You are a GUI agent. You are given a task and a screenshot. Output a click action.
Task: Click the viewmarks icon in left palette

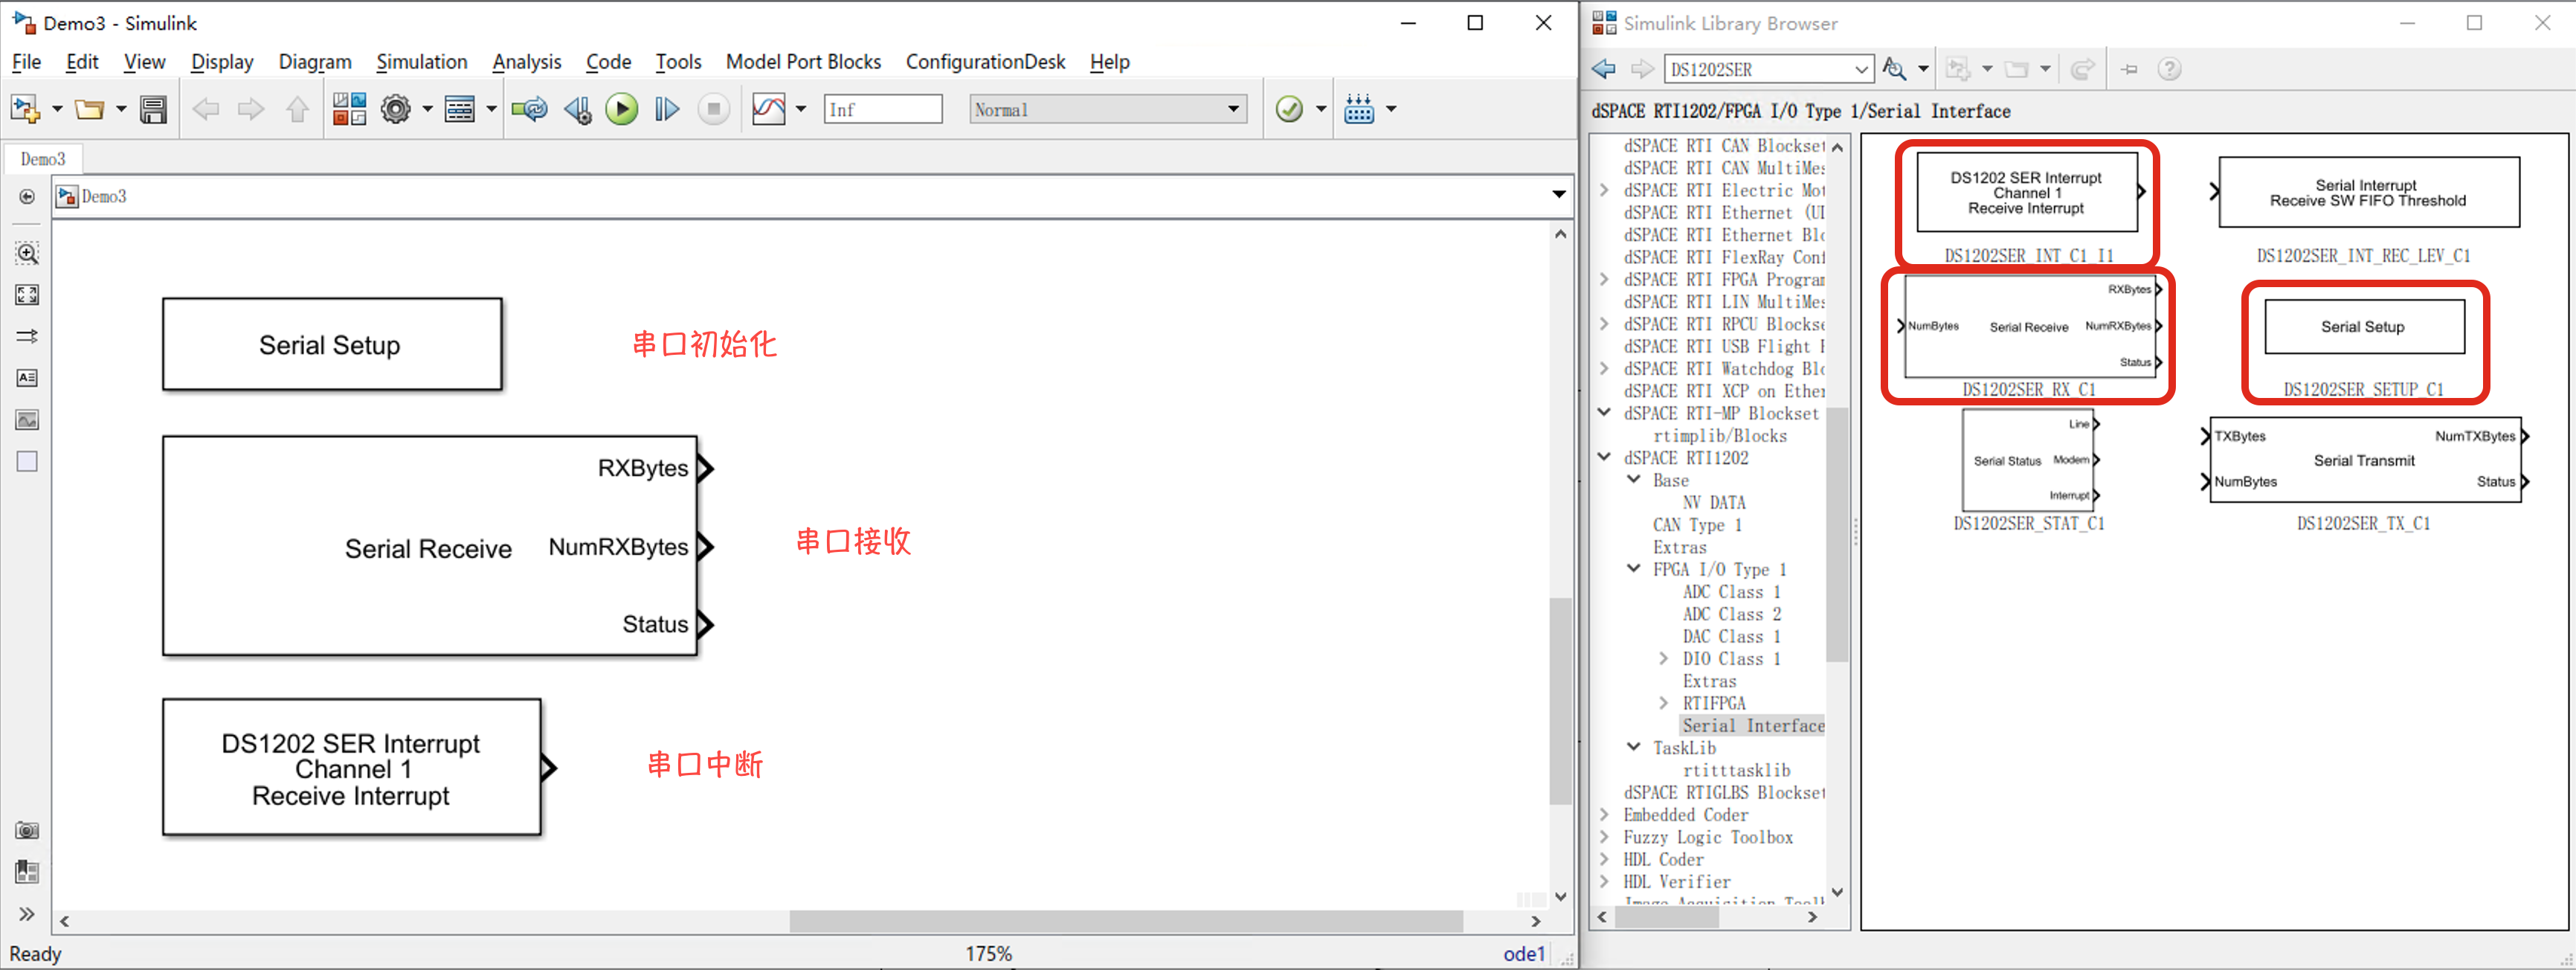[27, 873]
